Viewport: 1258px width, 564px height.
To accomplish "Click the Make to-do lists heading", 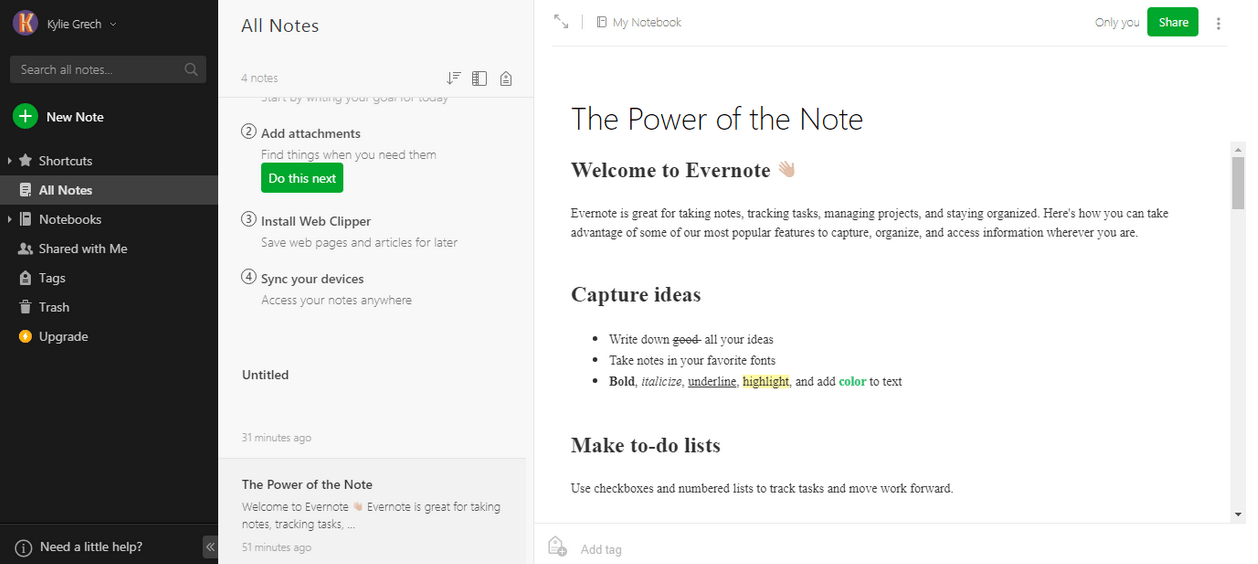I will pyautogui.click(x=646, y=445).
